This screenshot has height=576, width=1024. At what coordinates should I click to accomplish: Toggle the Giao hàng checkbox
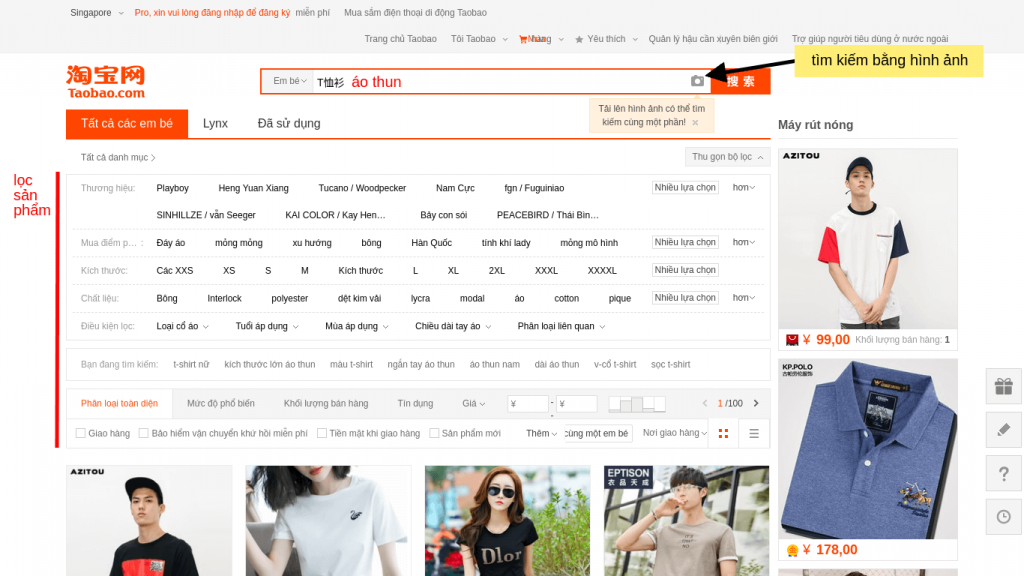pyautogui.click(x=80, y=433)
